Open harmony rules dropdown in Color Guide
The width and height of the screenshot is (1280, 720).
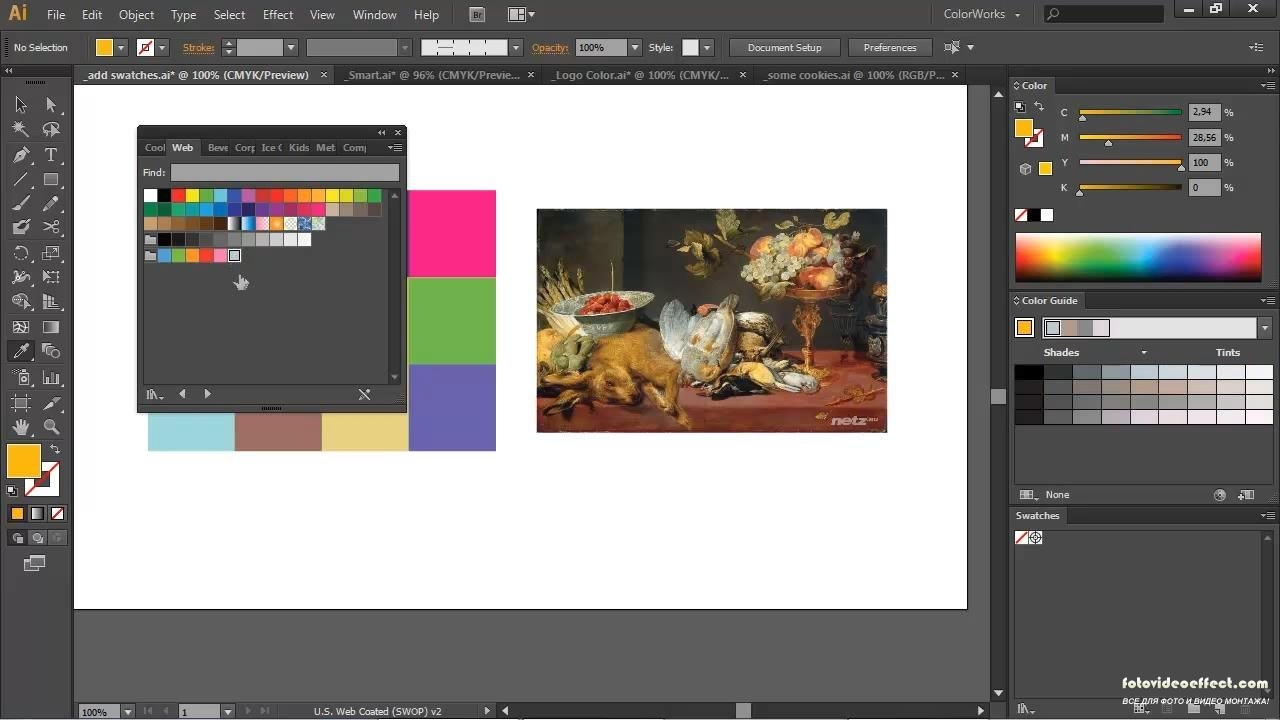[x=1265, y=328]
